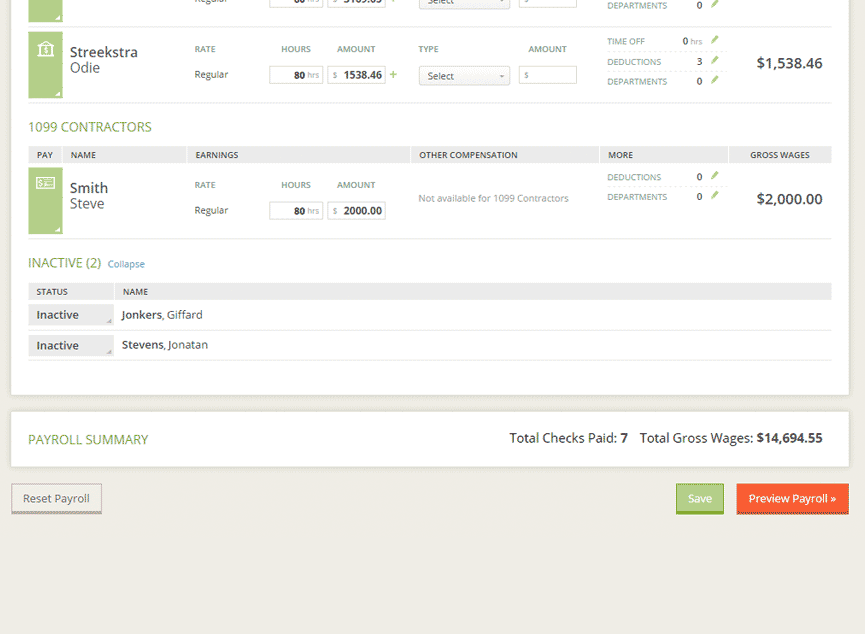The image size is (865, 634).
Task: Click the PAY column header in contractors table
Action: [45, 155]
